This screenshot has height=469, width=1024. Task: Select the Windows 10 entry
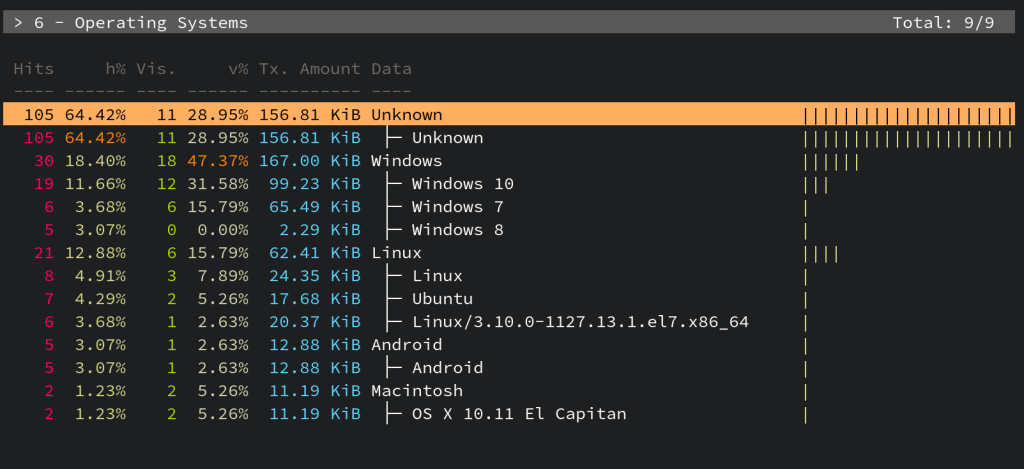click(x=462, y=184)
